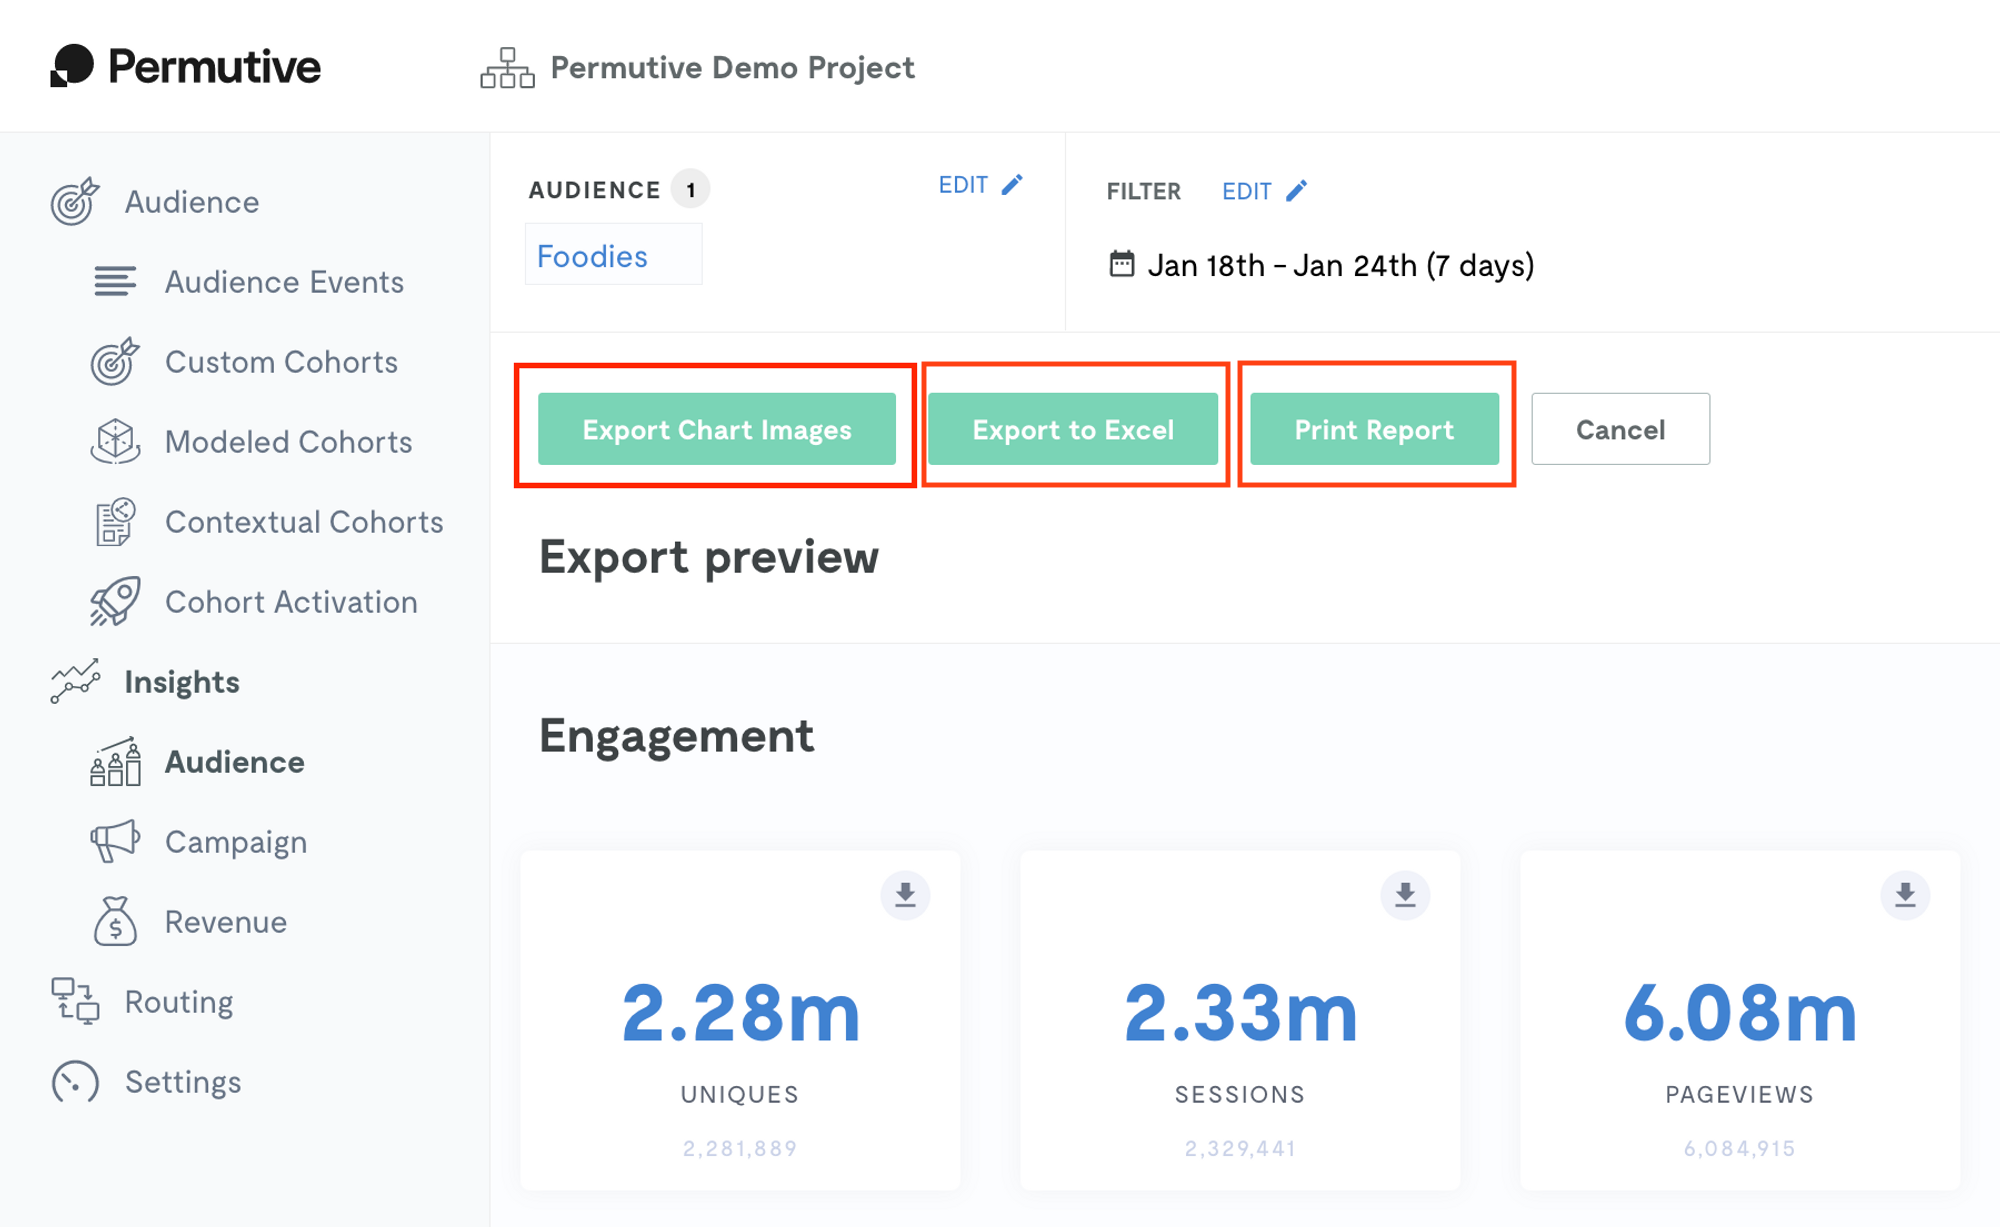Click the calendar icon by the date range

click(1122, 264)
